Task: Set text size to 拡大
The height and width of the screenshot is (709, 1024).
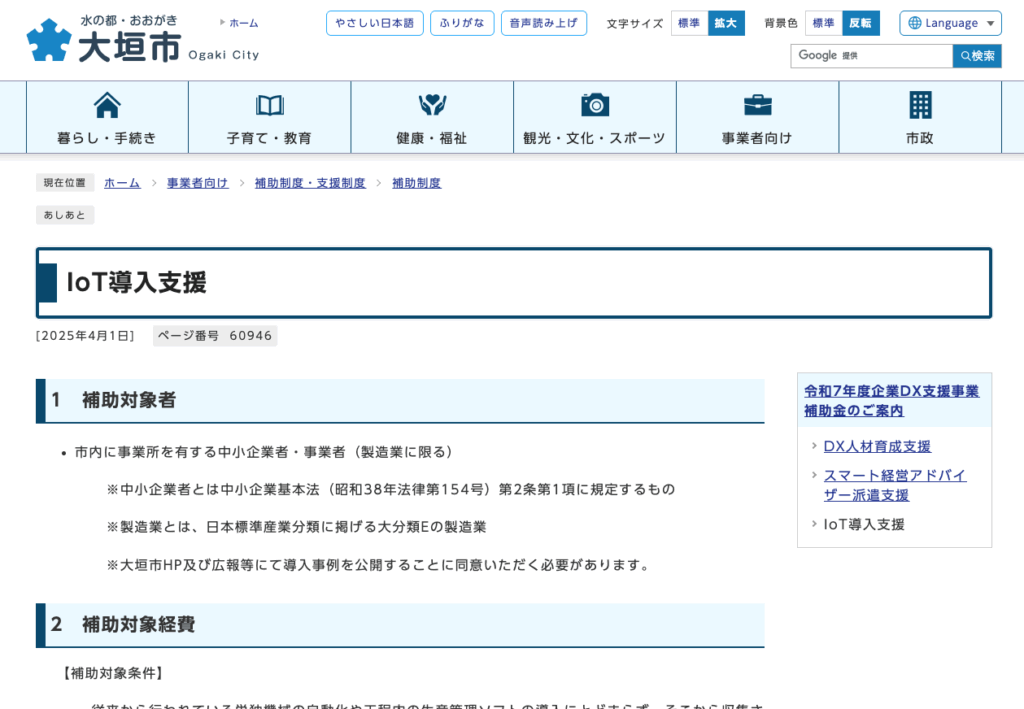Action: point(726,23)
